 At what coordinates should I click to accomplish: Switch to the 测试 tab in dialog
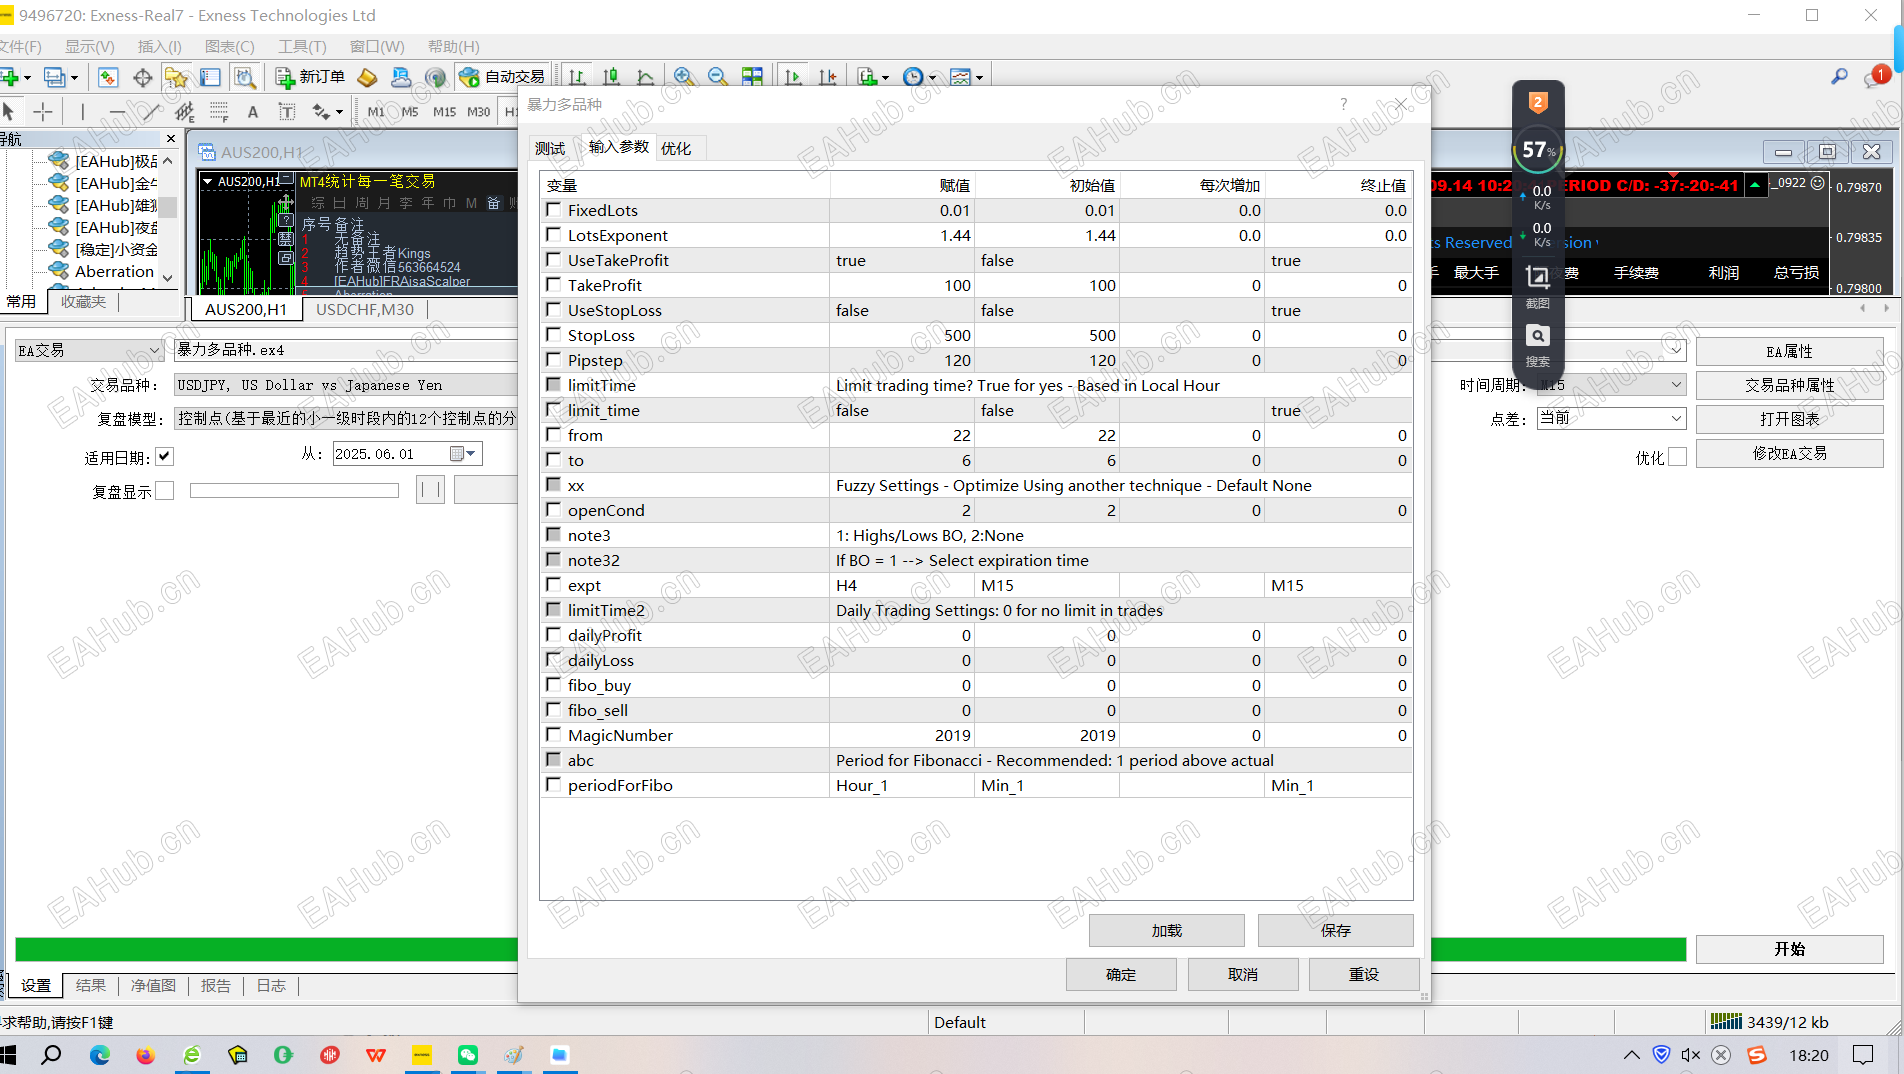[549, 149]
